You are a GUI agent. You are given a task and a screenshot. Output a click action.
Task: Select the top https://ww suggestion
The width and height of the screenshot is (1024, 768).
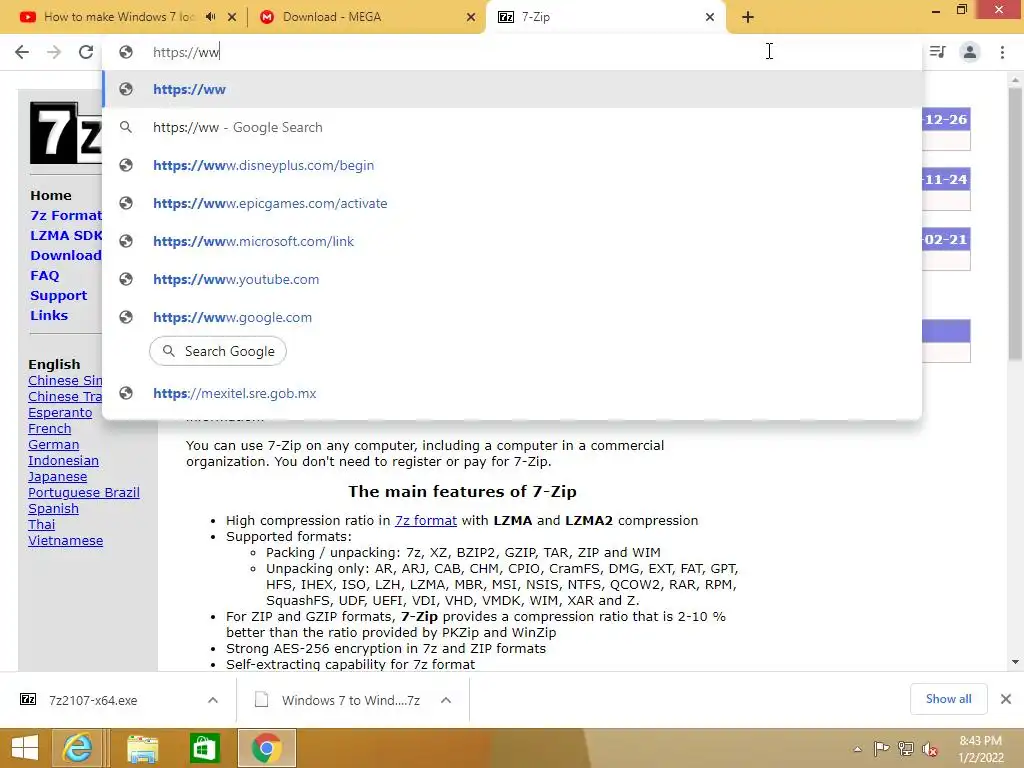pos(512,89)
